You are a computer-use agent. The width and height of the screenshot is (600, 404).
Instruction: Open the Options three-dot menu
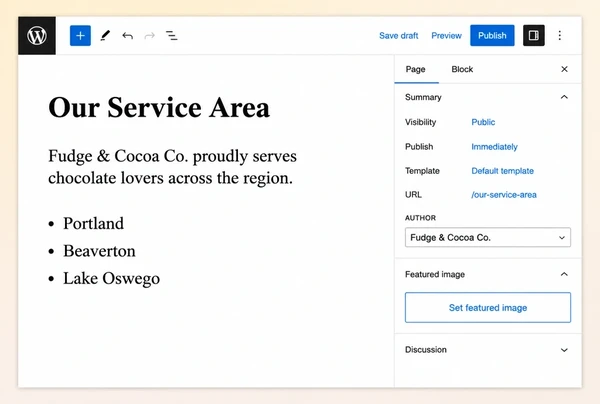point(559,36)
